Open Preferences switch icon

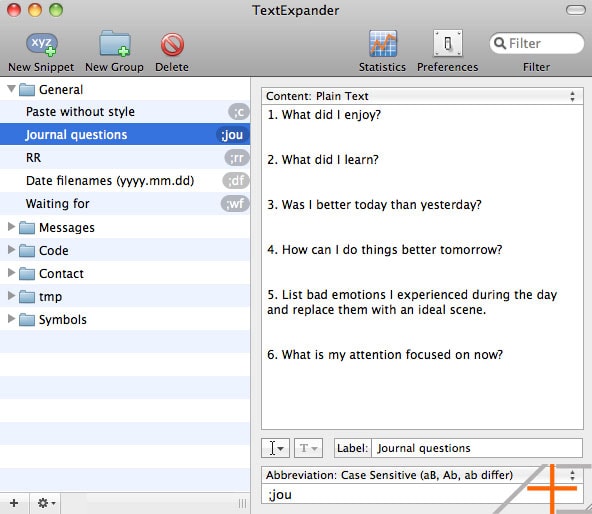(x=448, y=43)
